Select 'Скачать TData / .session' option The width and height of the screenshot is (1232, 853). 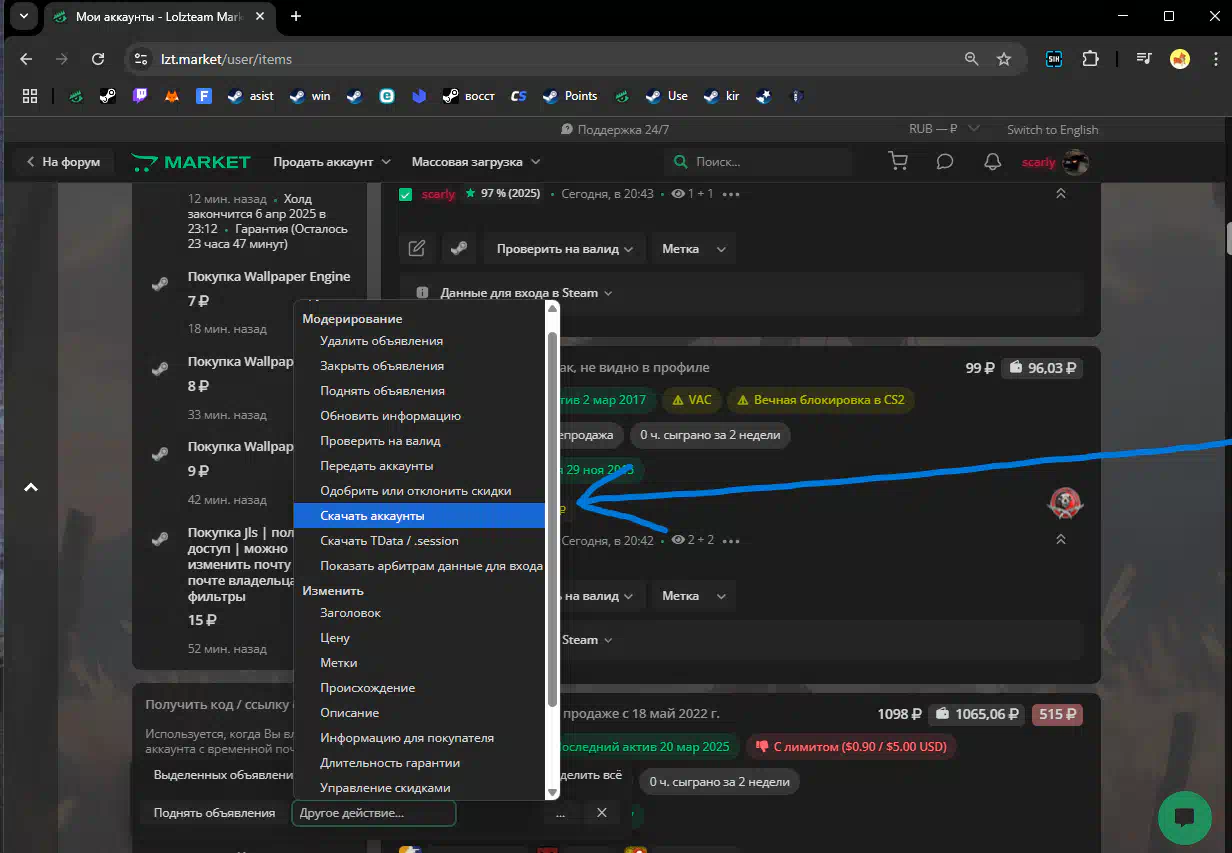[x=419, y=541]
